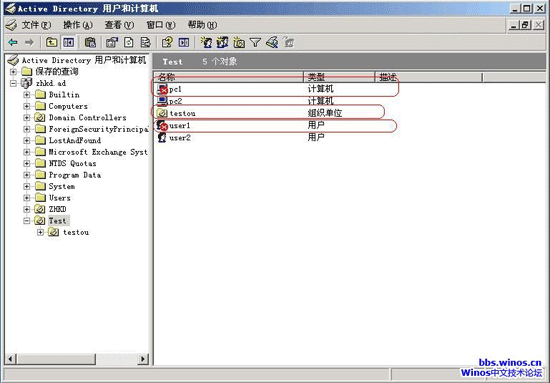Sort list by the 名称 column header
This screenshot has height=383, width=550.
(x=228, y=77)
